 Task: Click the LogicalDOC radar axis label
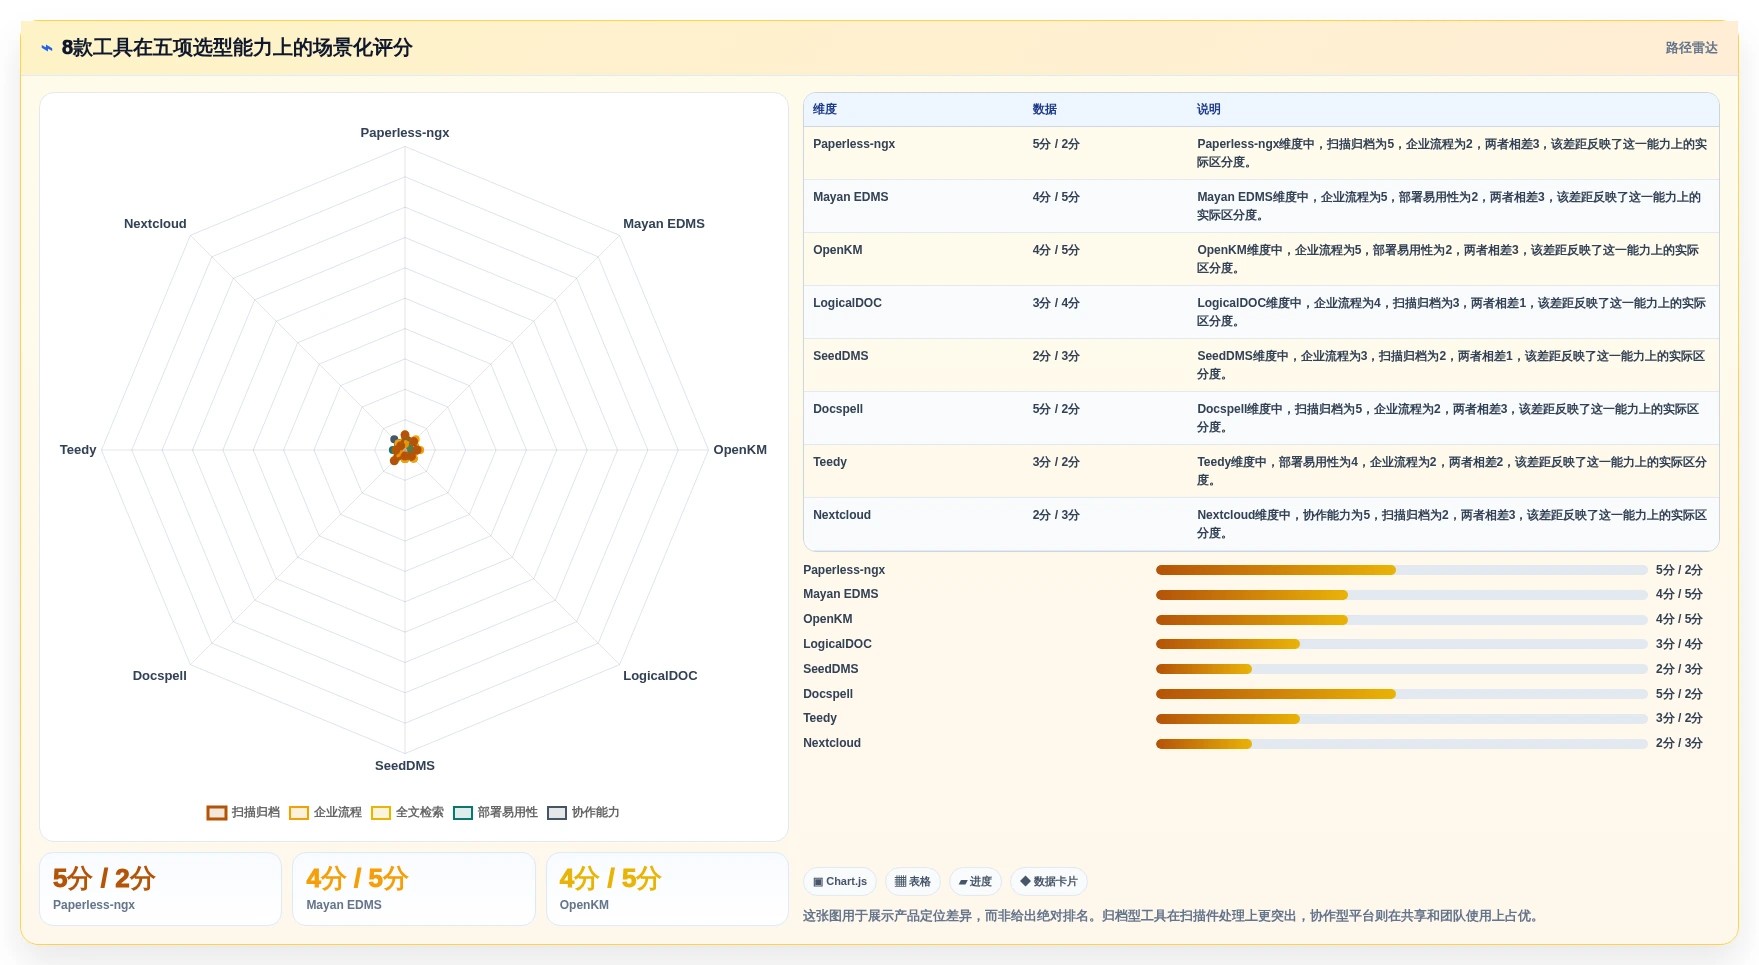(660, 676)
